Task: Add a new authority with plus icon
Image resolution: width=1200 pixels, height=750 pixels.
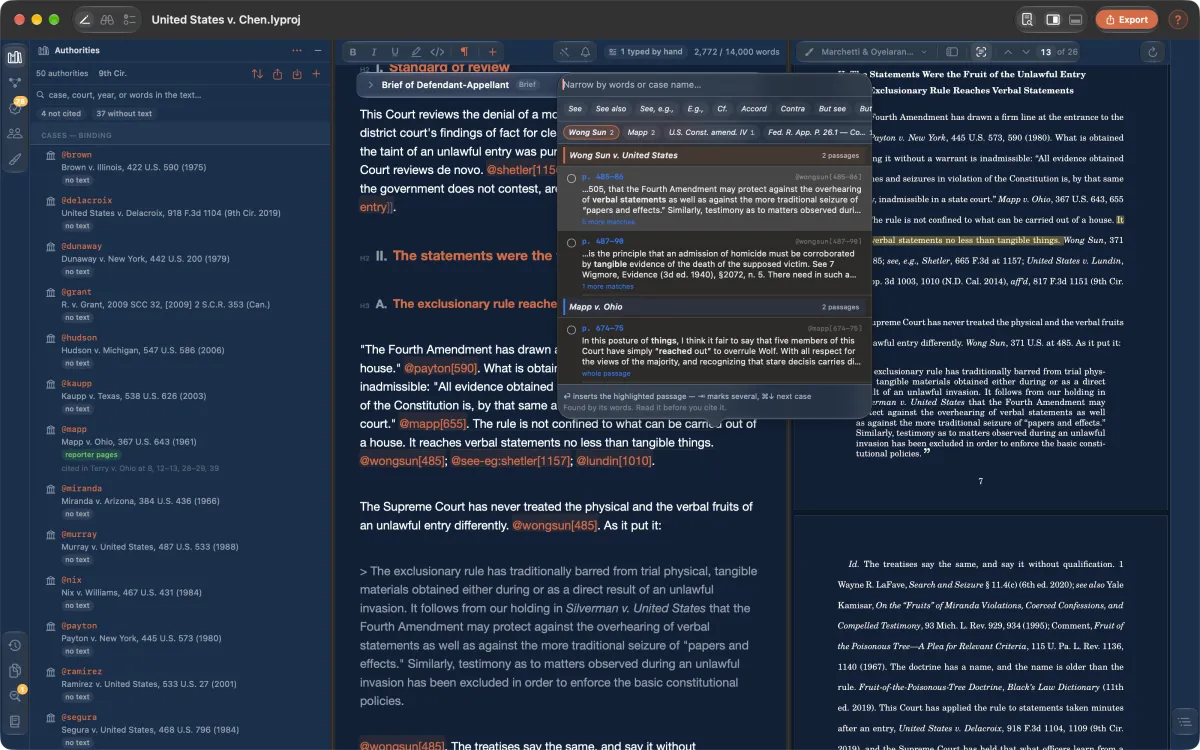Action: click(316, 74)
